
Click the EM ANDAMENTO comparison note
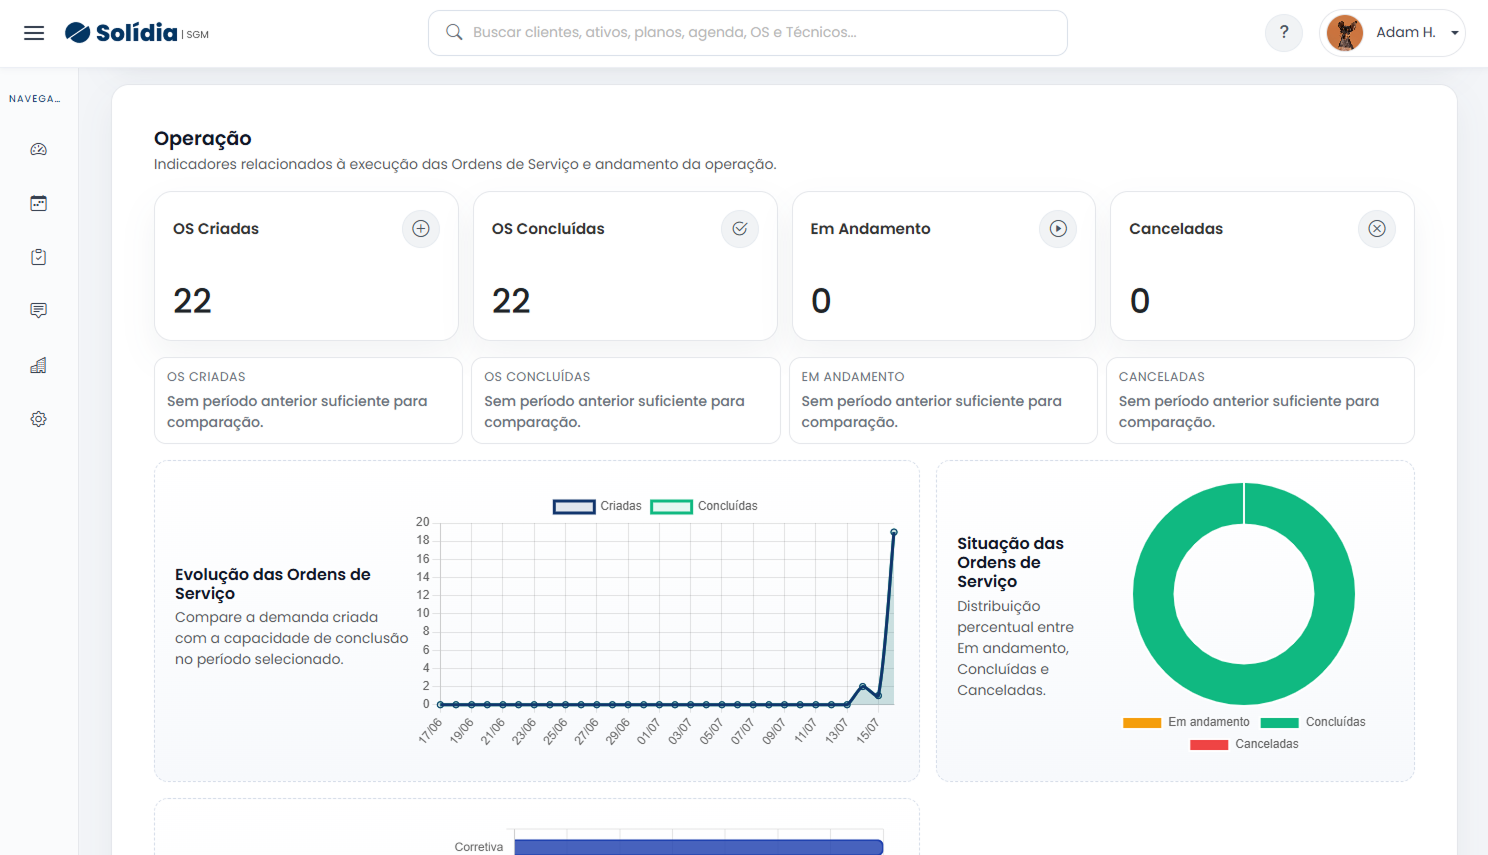943,400
